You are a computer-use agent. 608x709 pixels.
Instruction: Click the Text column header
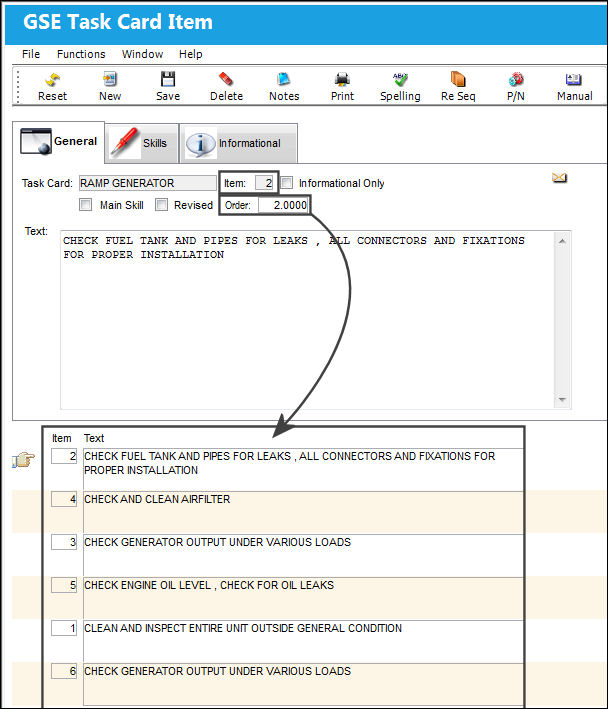94,438
